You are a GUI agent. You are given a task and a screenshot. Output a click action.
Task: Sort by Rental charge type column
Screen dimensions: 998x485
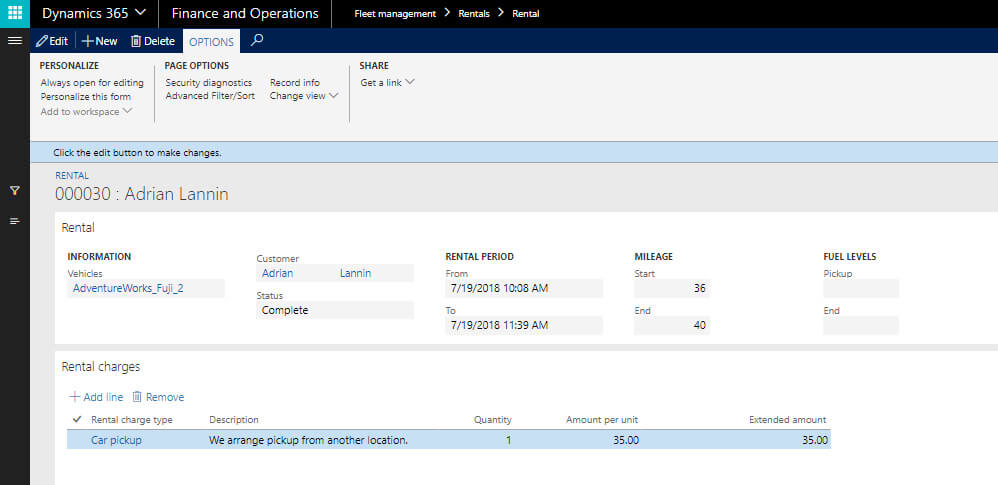tap(132, 420)
